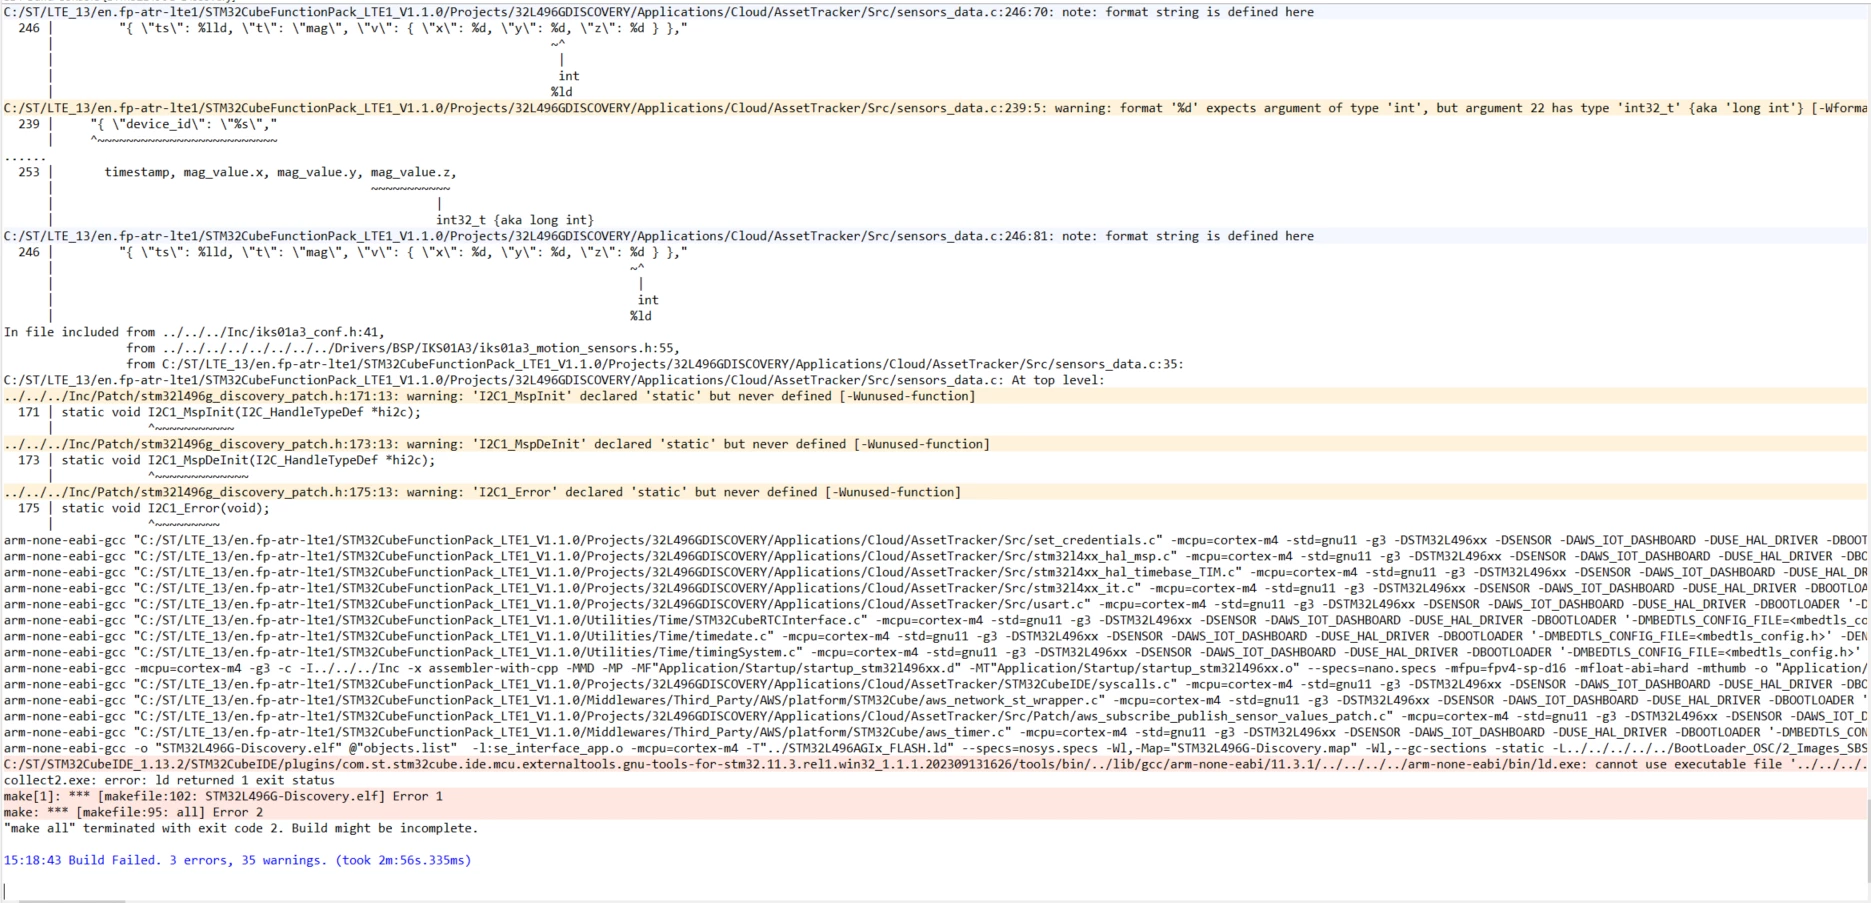Click the '15:18:43 Build Failed' summary line
This screenshot has width=1871, height=903.
pos(237,860)
